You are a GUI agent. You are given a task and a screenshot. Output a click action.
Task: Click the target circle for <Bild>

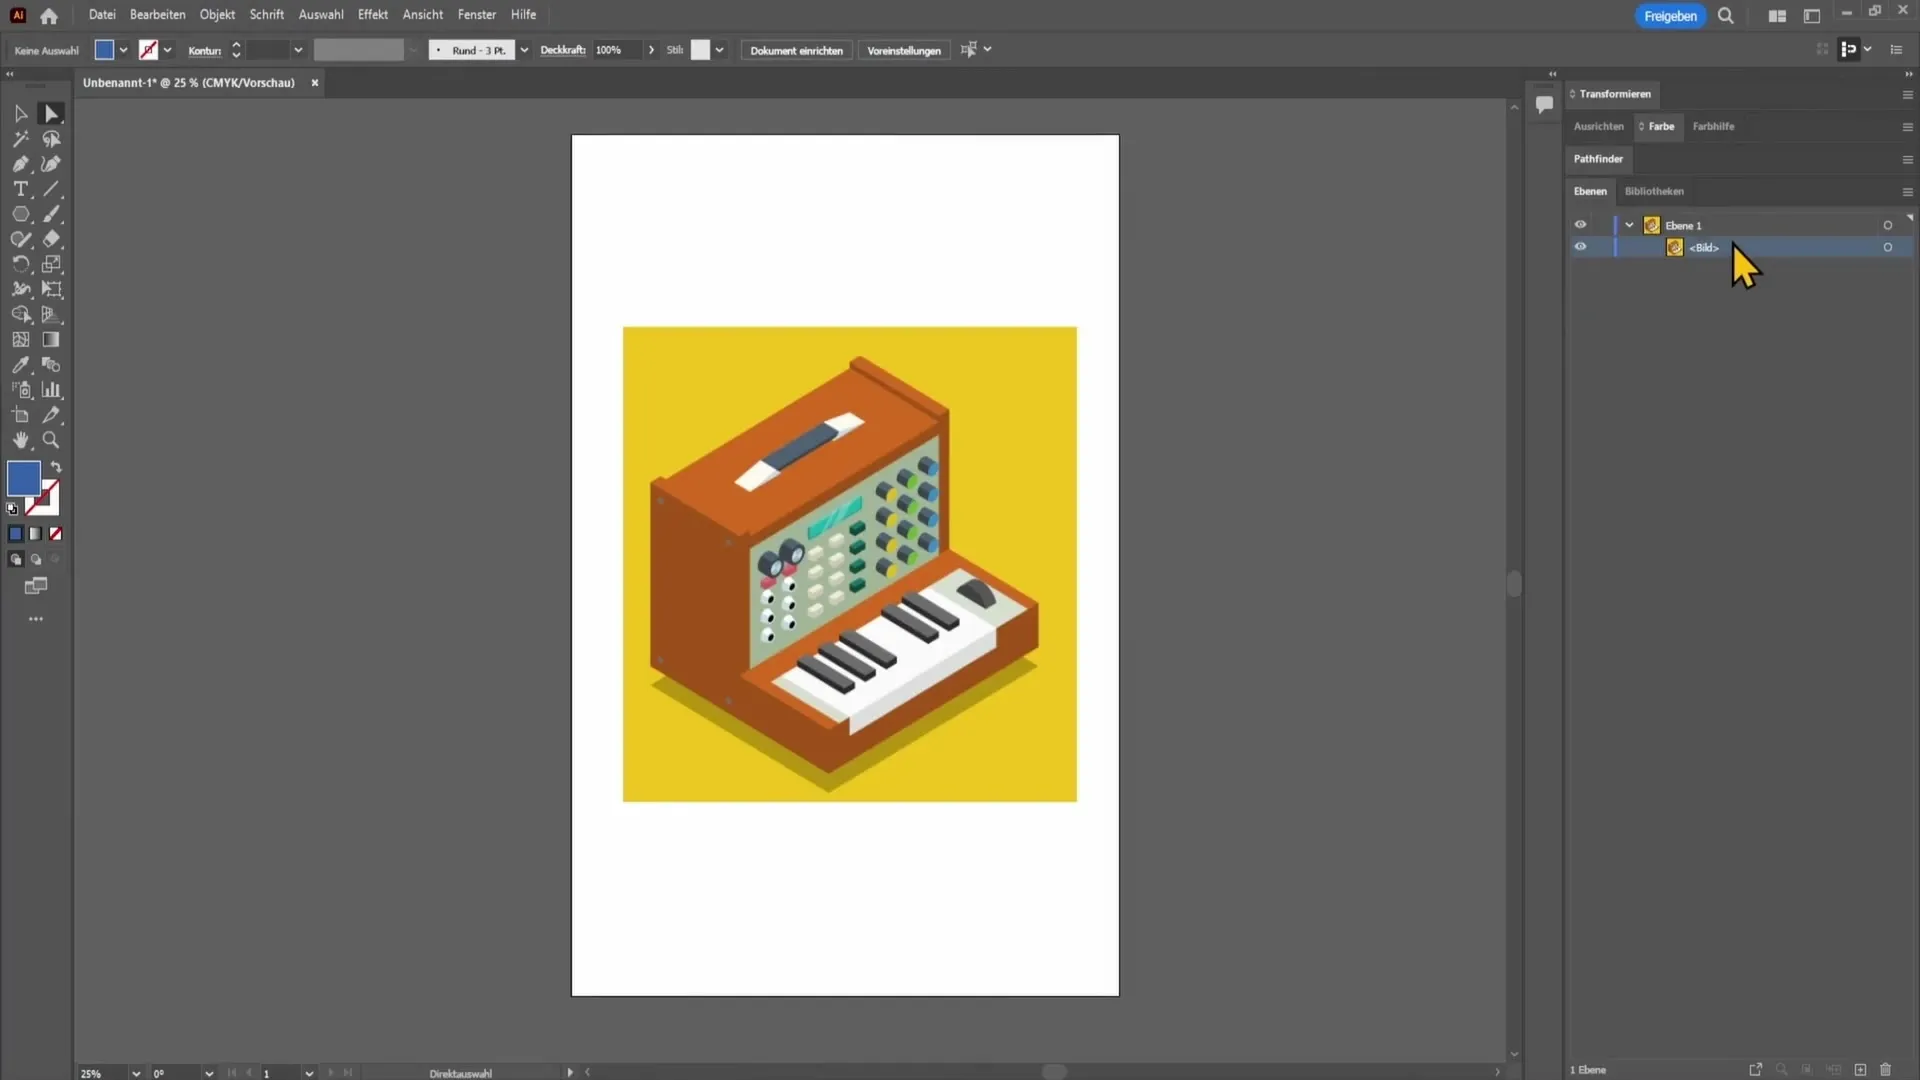click(1888, 247)
